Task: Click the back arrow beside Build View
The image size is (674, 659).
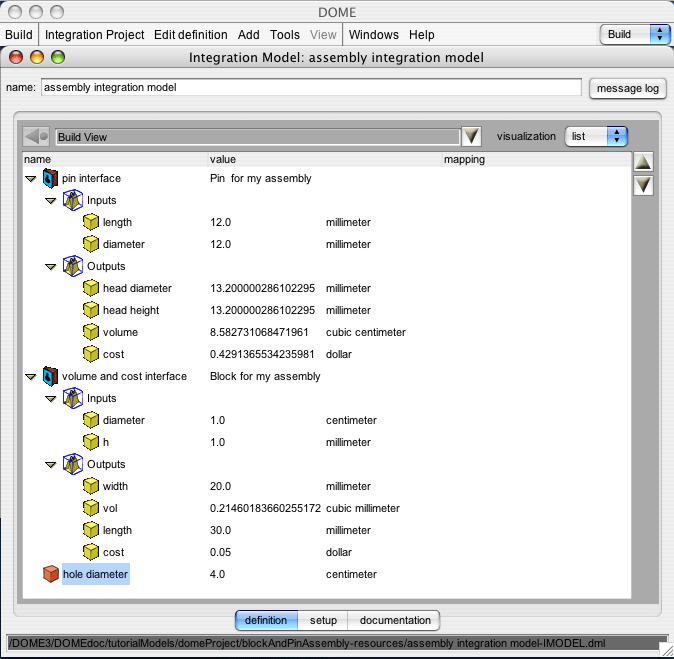Action: tap(36, 137)
